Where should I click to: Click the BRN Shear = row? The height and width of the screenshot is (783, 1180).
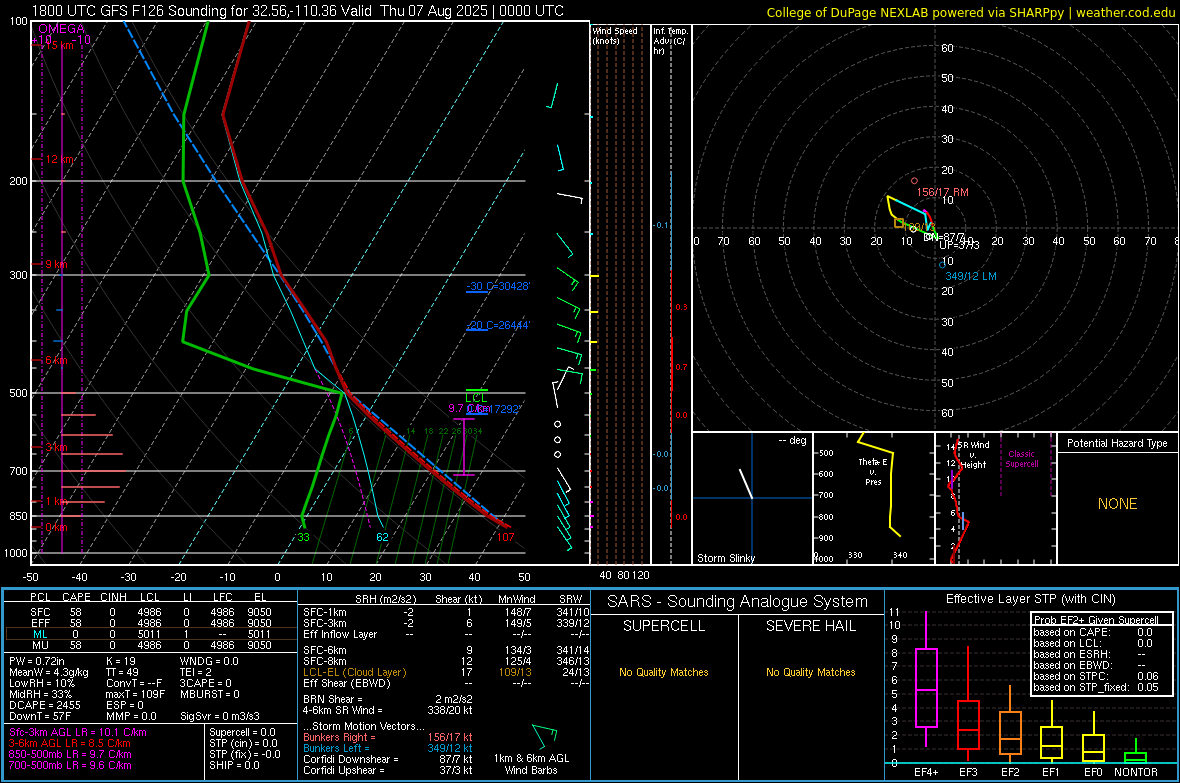tap(388, 699)
